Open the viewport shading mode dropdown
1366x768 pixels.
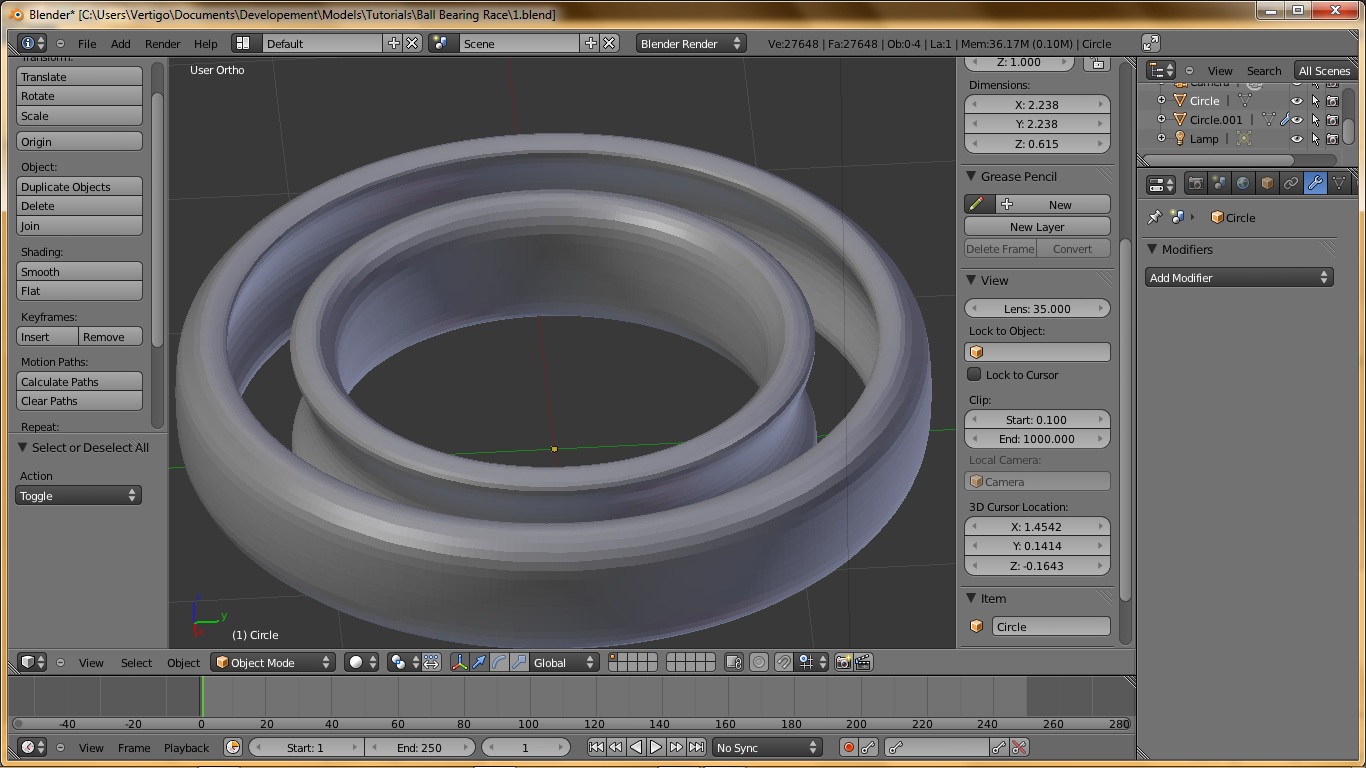pos(361,662)
